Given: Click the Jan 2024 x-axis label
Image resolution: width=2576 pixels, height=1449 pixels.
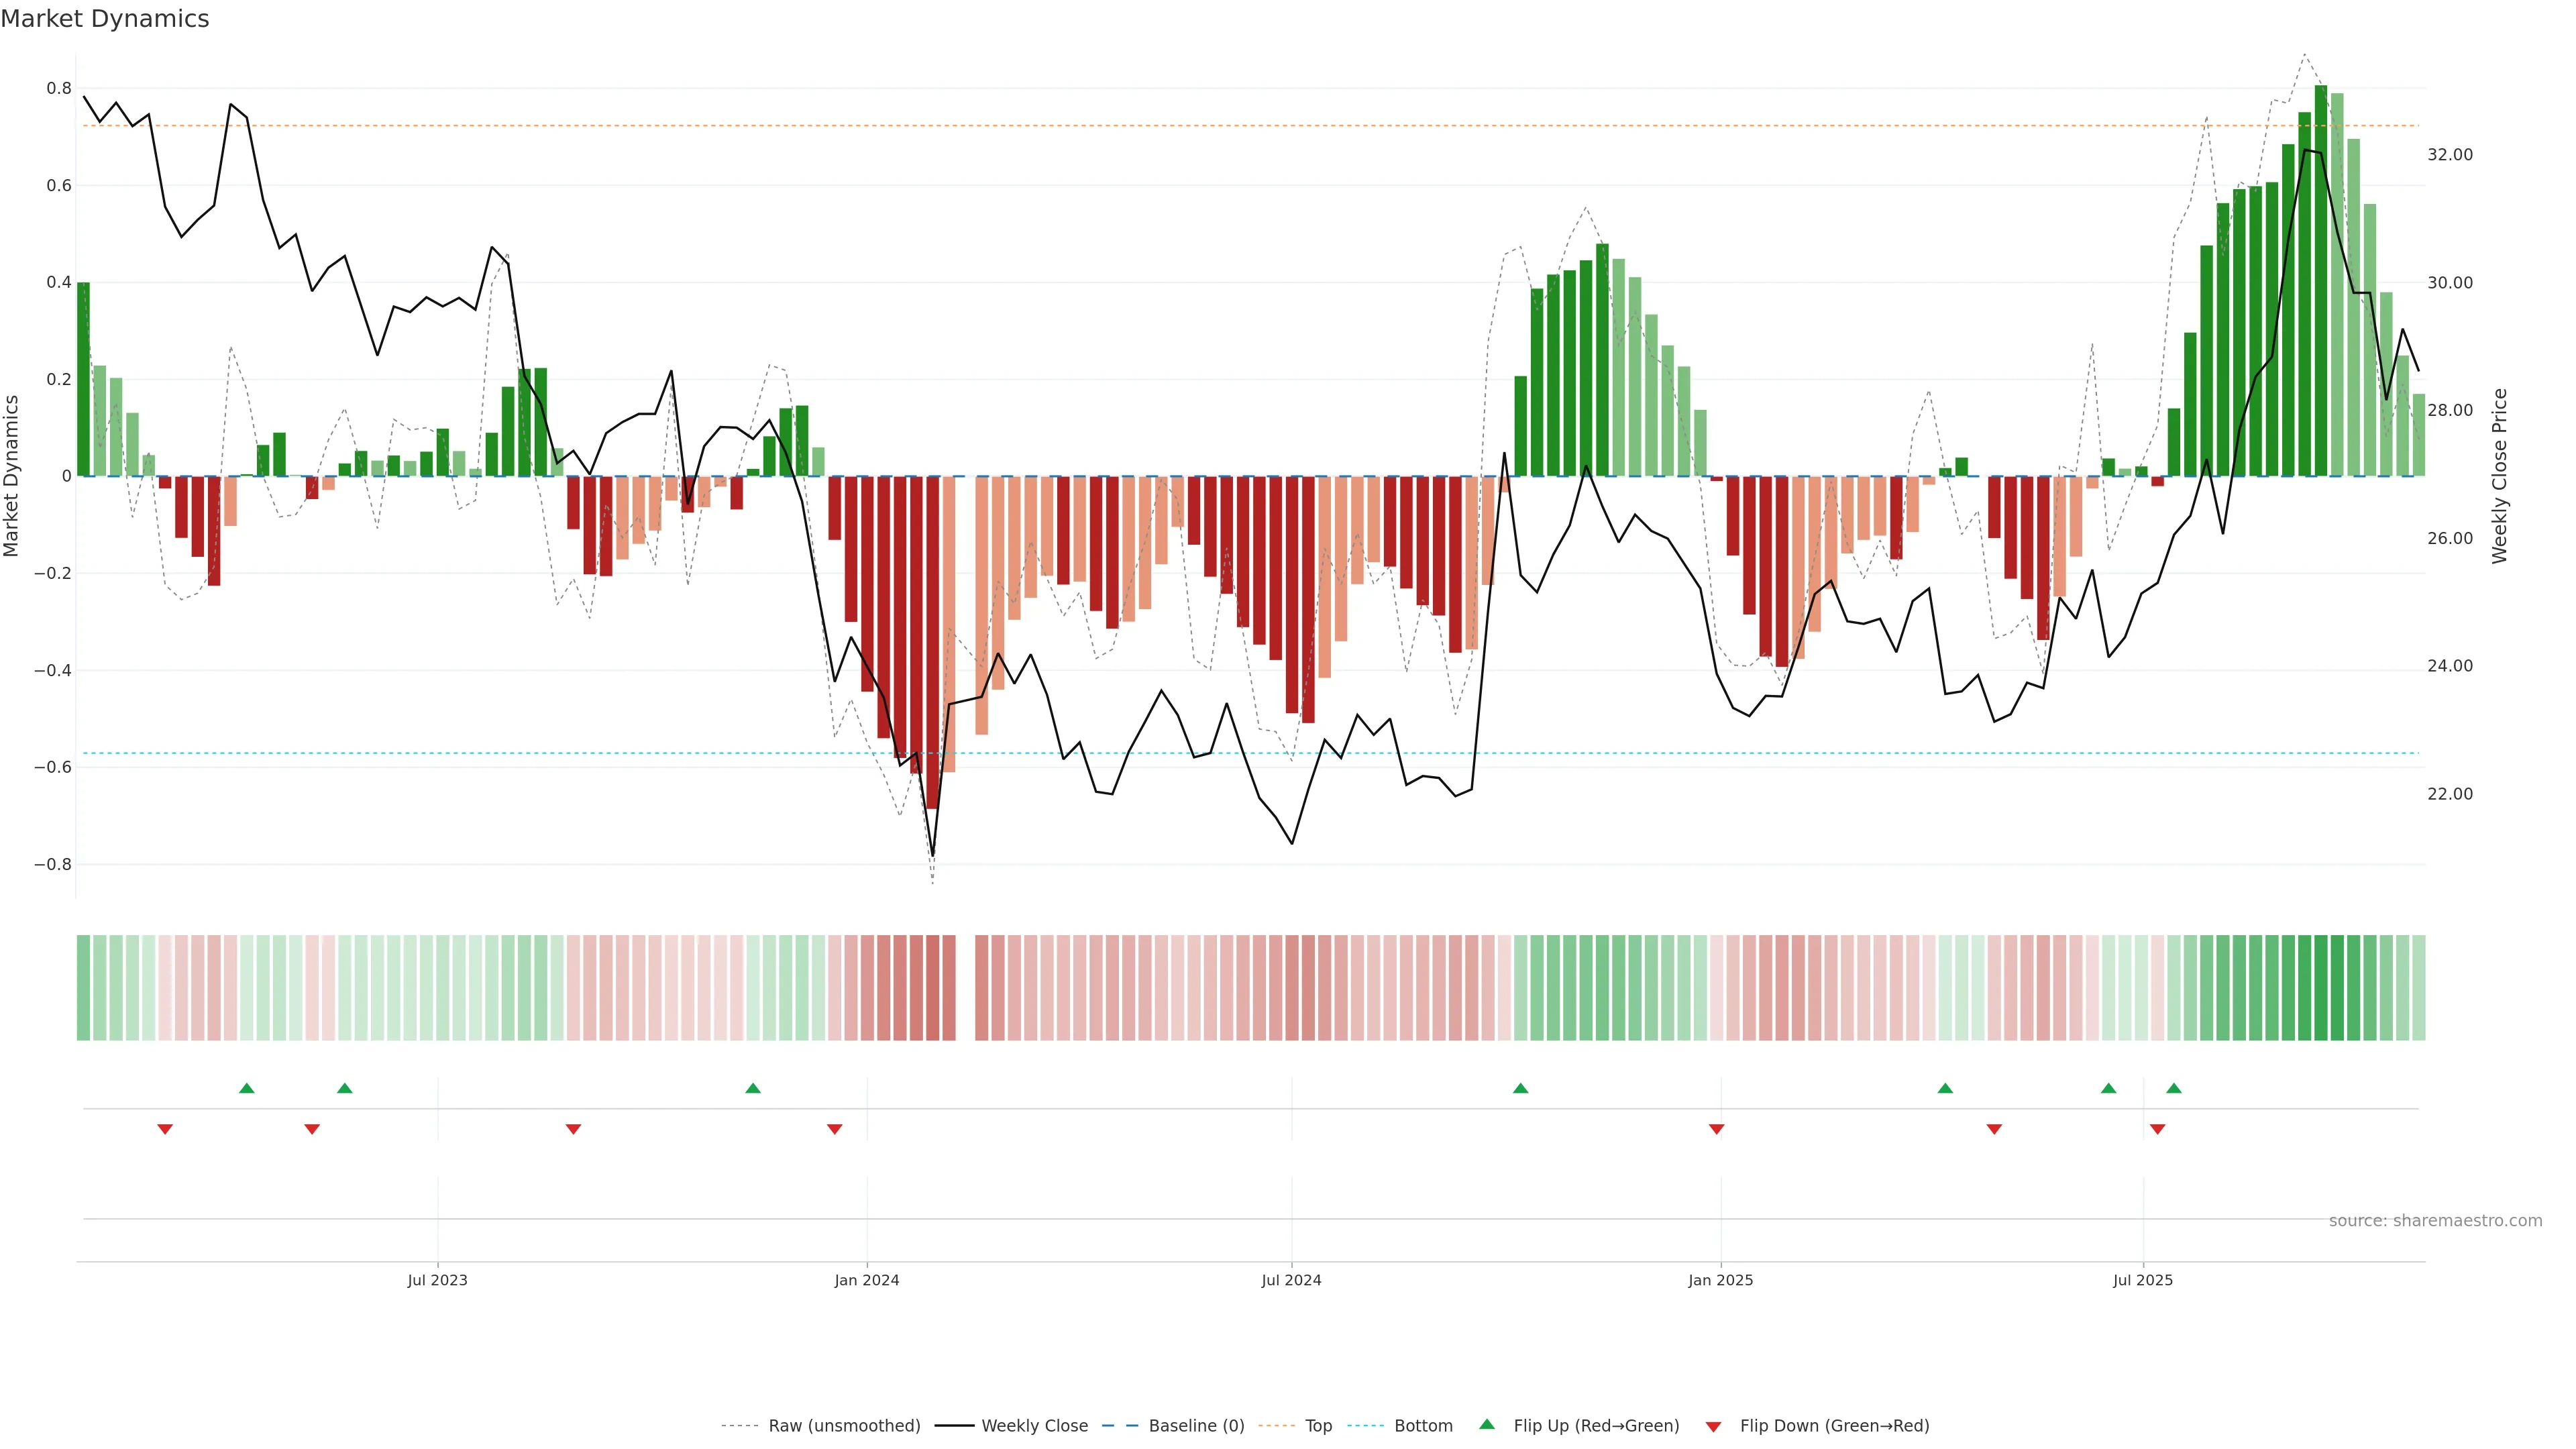Looking at the screenshot, I should point(867,1280).
